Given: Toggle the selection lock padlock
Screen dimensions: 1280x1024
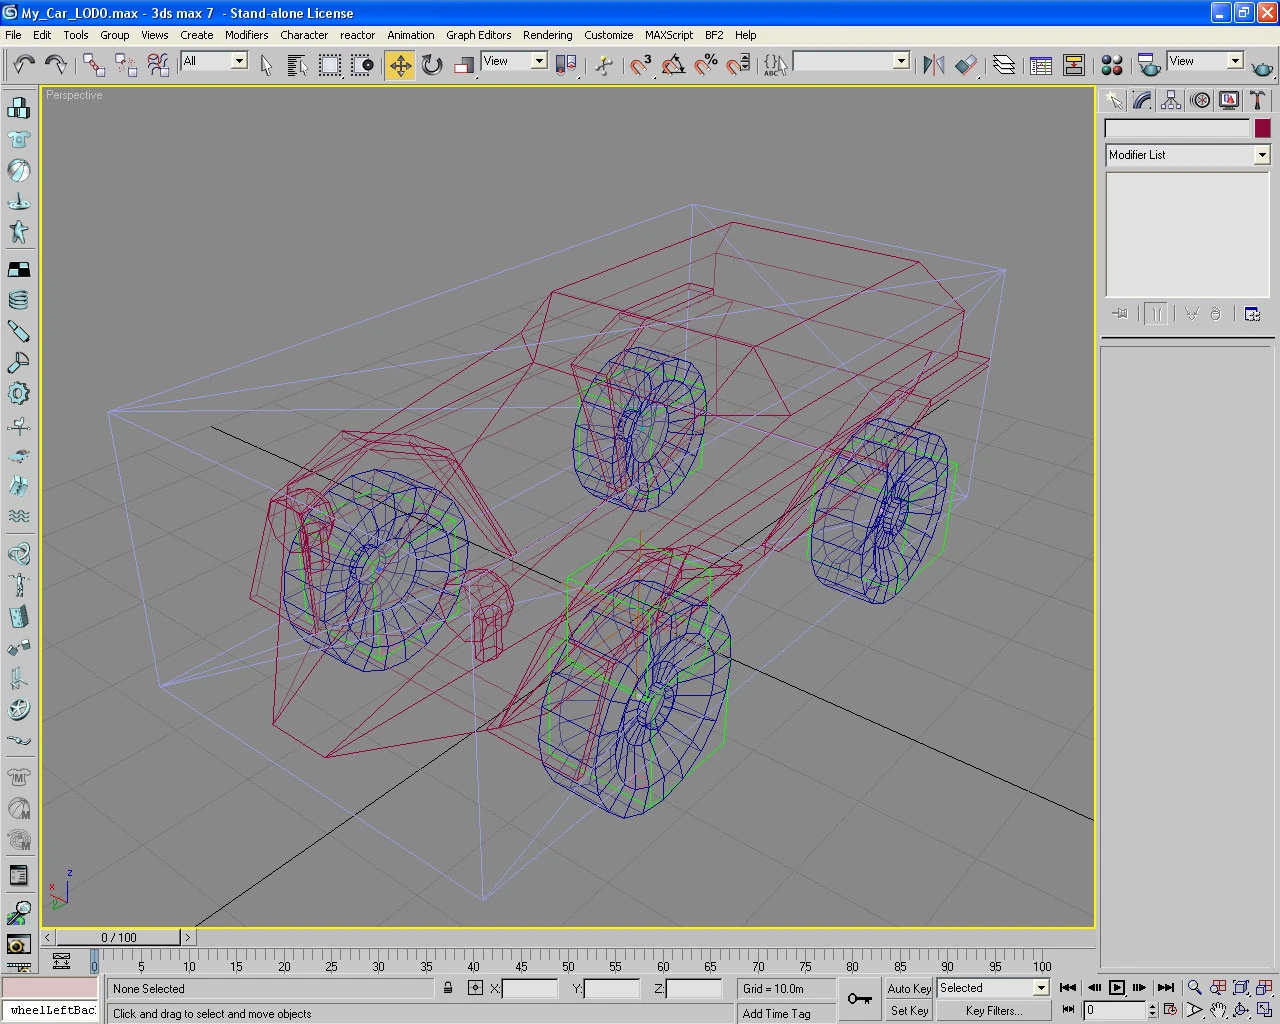Looking at the screenshot, I should click(x=448, y=988).
